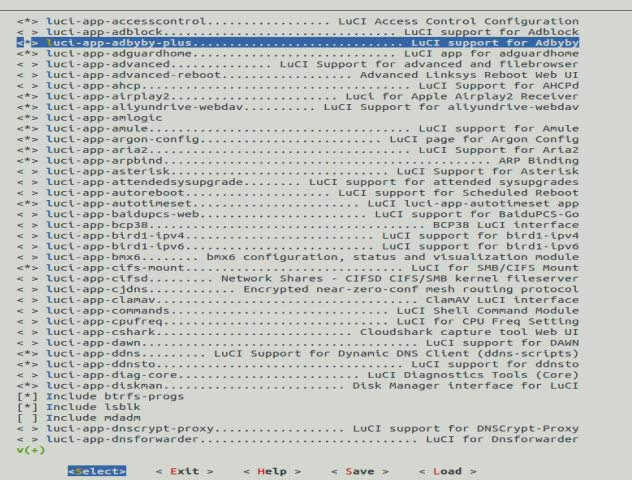Select the luci-app-bird1-ipv4 entry
Screen dimensions: 632x480
(x=298, y=236)
